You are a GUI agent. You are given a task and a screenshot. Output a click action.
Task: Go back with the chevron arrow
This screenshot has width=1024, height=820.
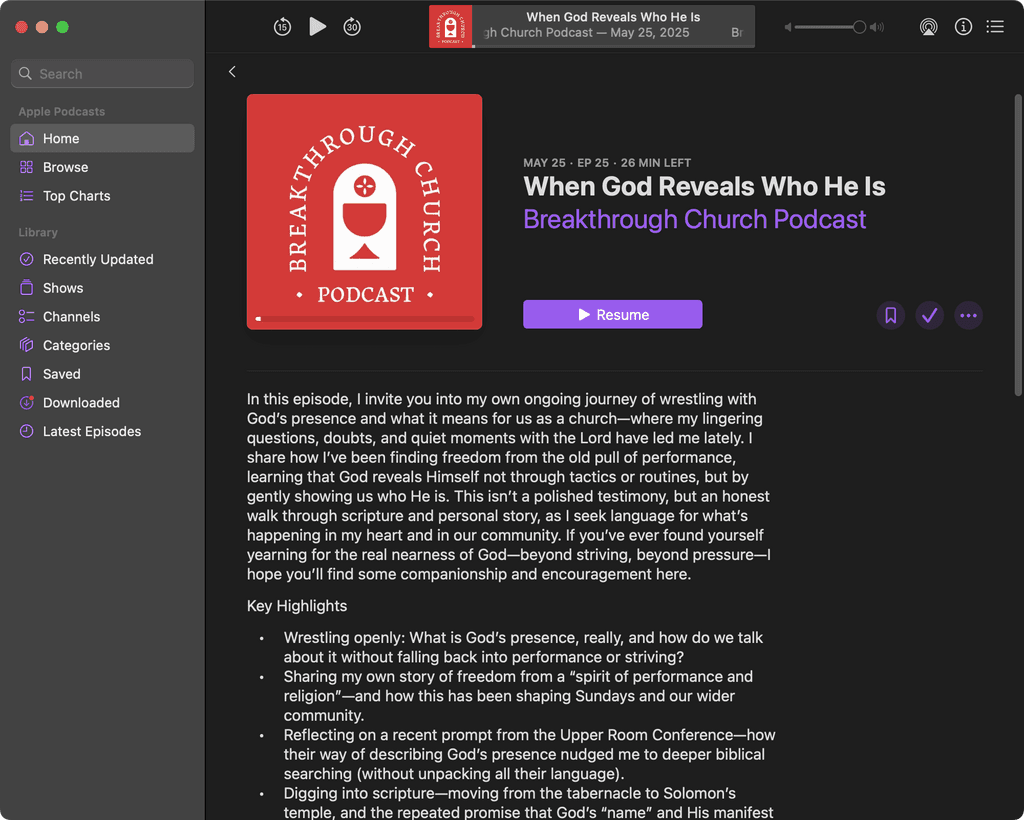click(x=232, y=72)
